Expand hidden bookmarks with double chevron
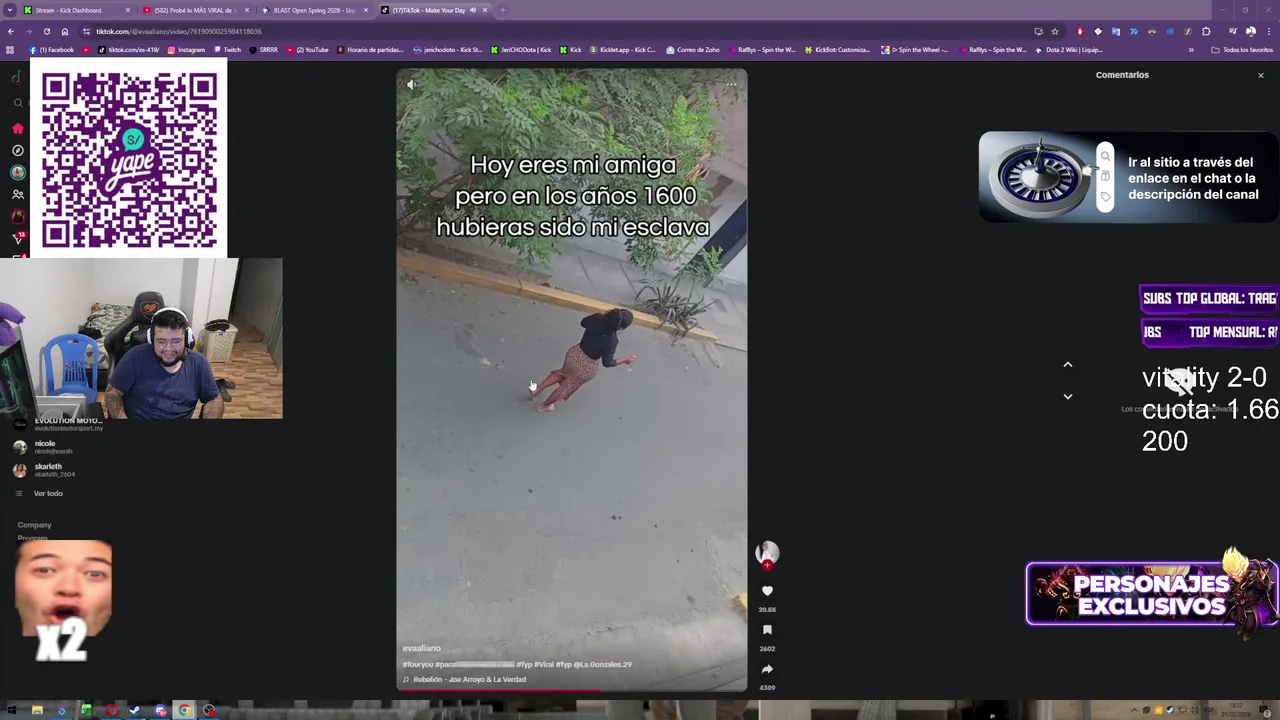The height and width of the screenshot is (720, 1280). point(1191,49)
